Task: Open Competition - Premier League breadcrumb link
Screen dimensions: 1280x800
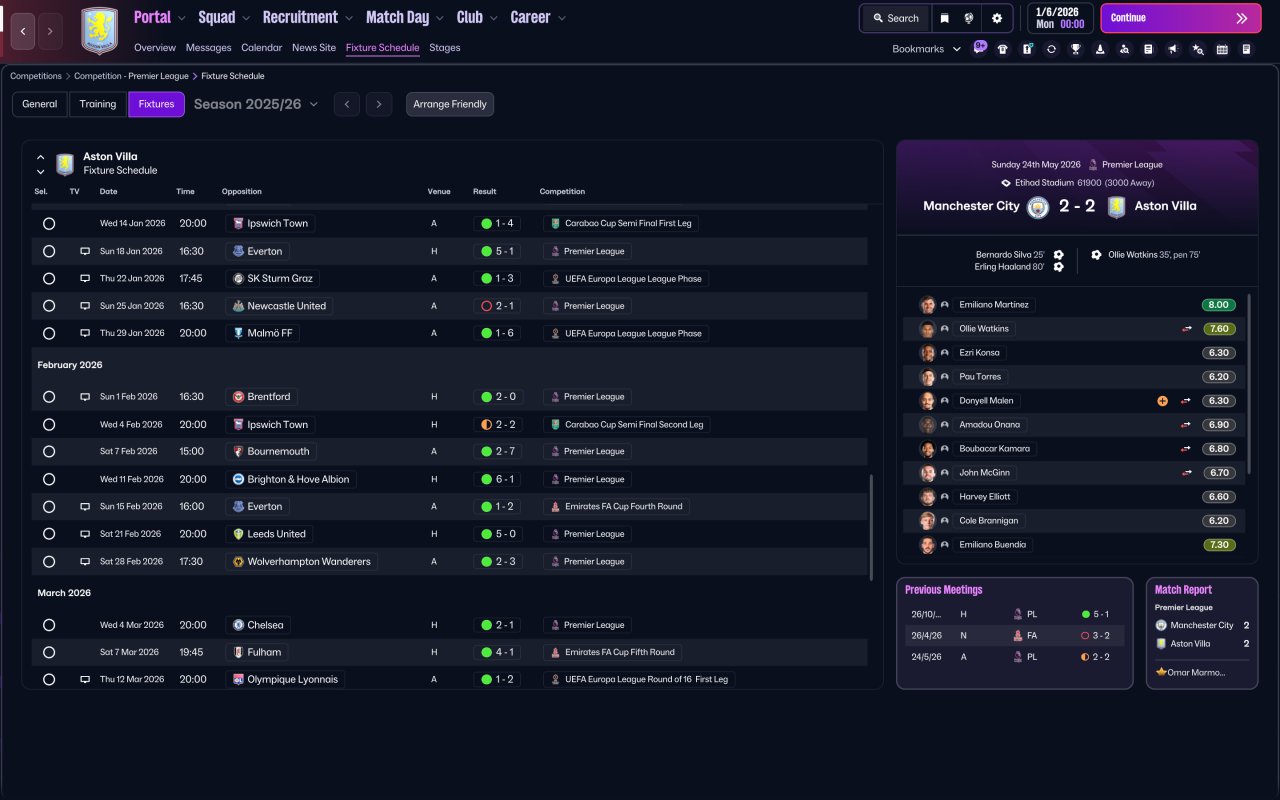Action: [x=130, y=76]
